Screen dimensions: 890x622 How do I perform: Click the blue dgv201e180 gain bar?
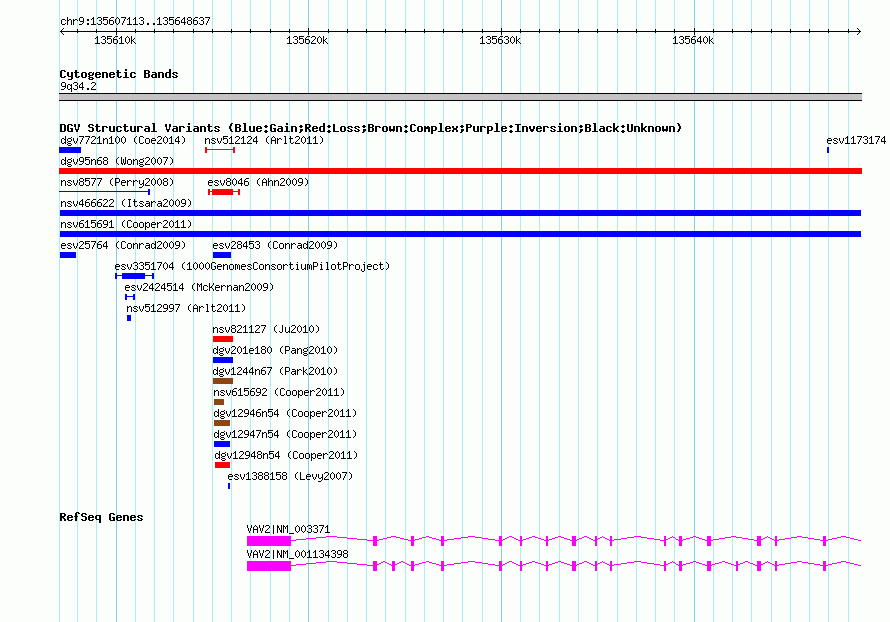point(223,360)
